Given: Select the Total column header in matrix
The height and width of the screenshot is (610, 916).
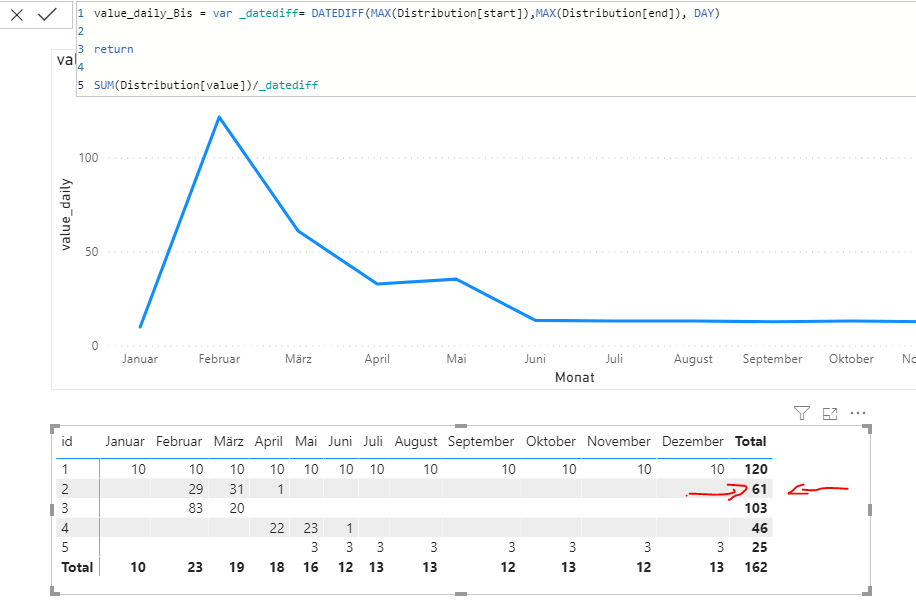Looking at the screenshot, I should pyautogui.click(x=751, y=441).
